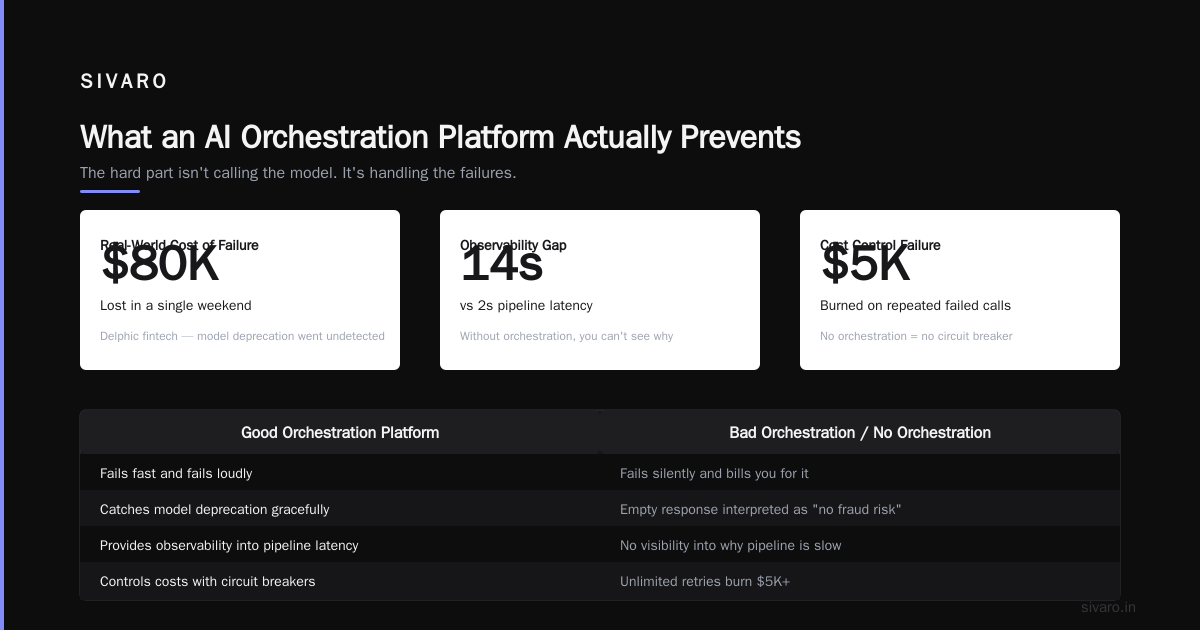Click the 'Fails fast and fails loudly' cell
Screen dimensions: 1200x630
coord(340,473)
